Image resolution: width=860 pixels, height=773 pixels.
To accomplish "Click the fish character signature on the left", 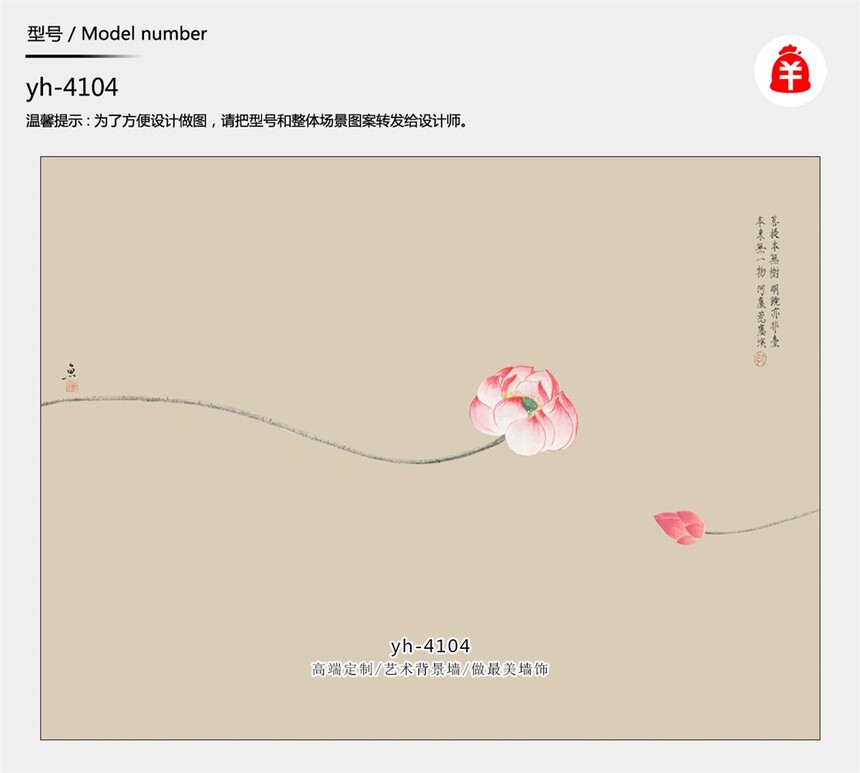I will coord(70,371).
